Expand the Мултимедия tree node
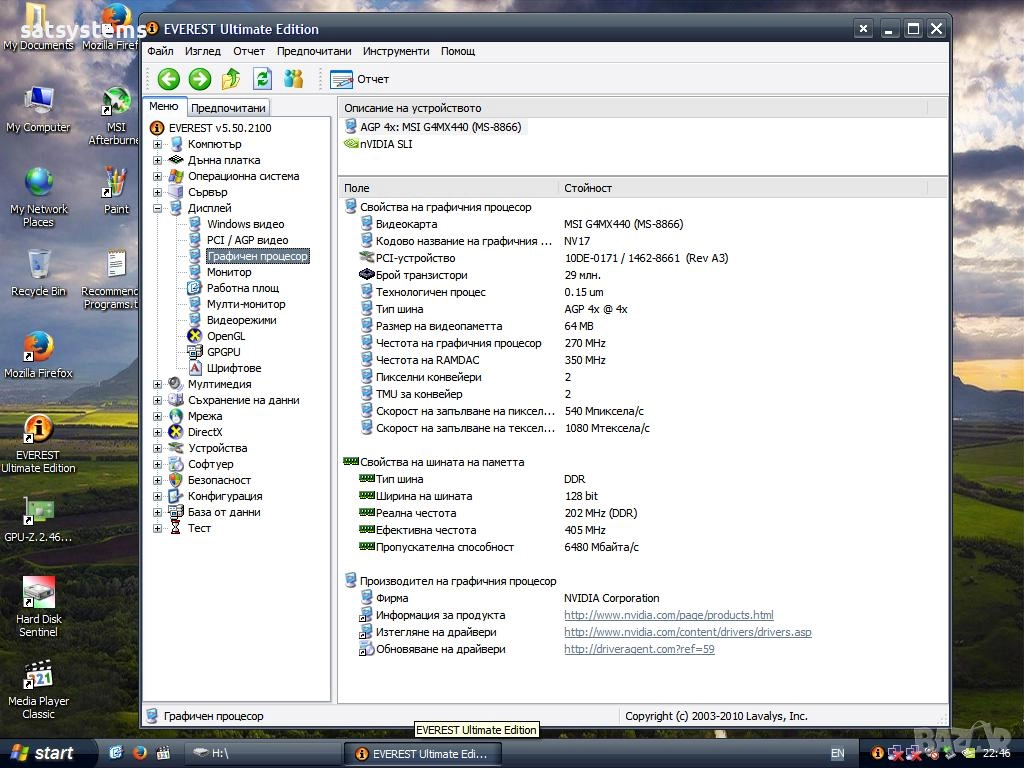The width and height of the screenshot is (1024, 768). point(158,384)
